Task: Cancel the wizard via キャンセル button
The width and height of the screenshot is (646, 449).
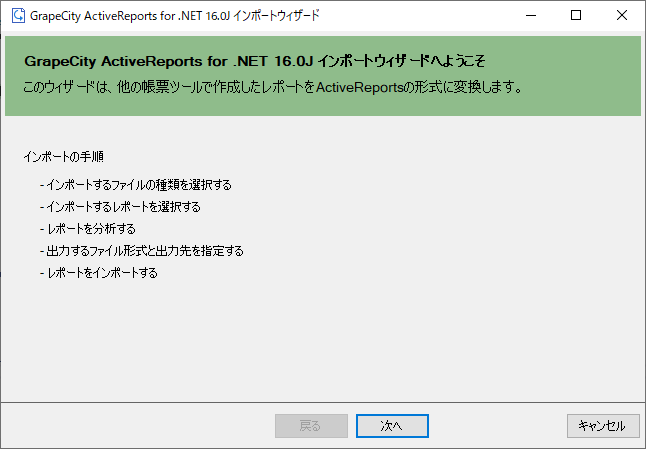Action: (603, 426)
